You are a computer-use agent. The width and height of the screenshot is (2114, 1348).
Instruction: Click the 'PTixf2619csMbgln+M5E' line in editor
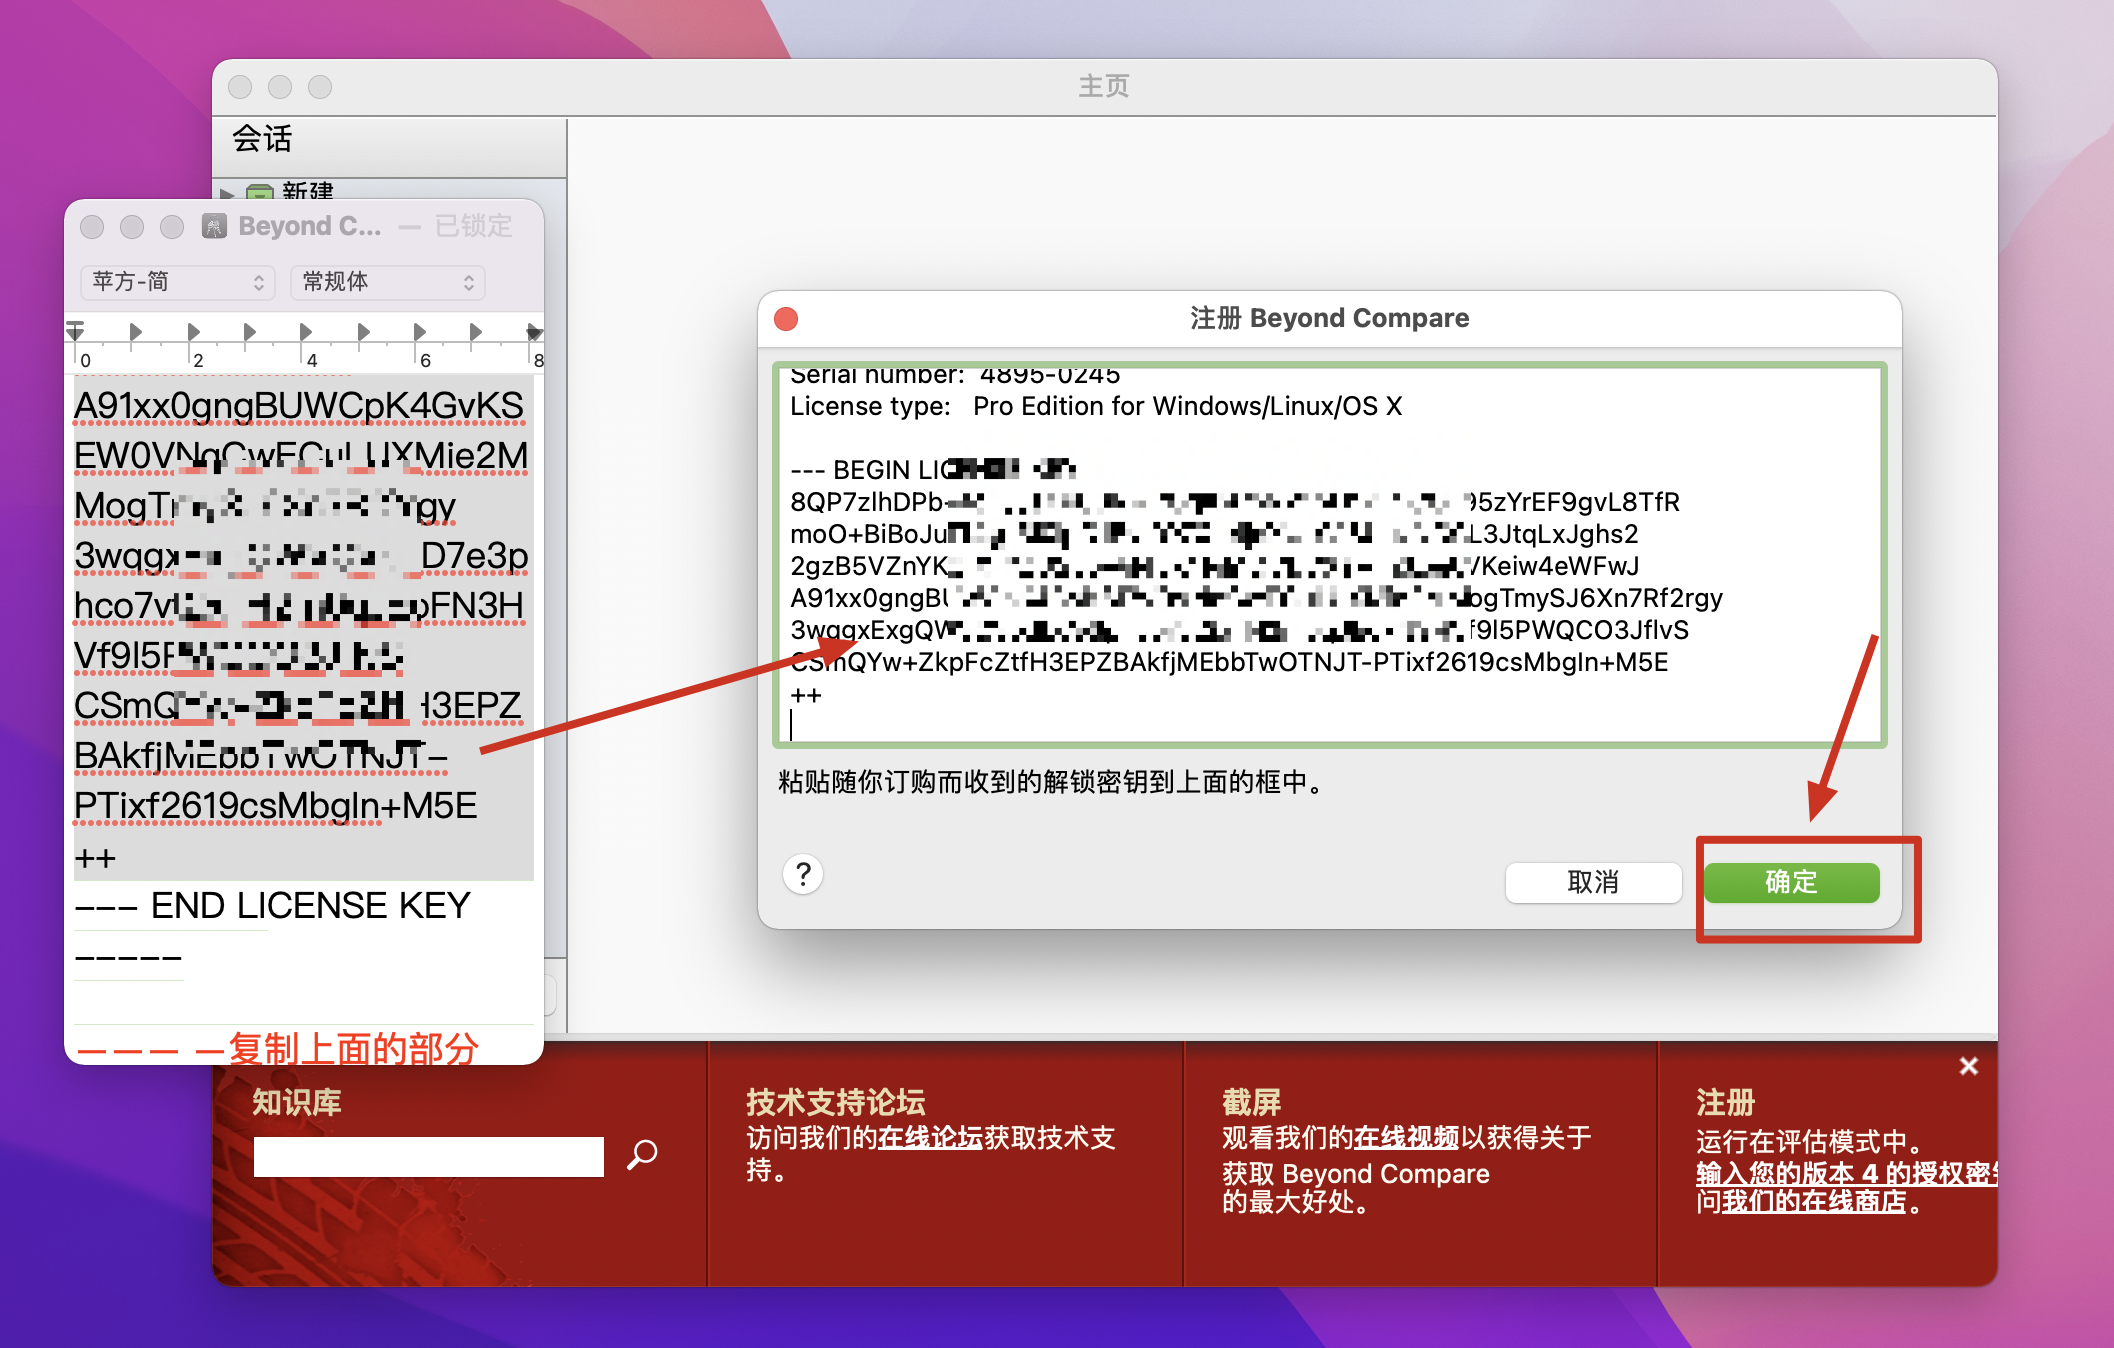coord(276,806)
